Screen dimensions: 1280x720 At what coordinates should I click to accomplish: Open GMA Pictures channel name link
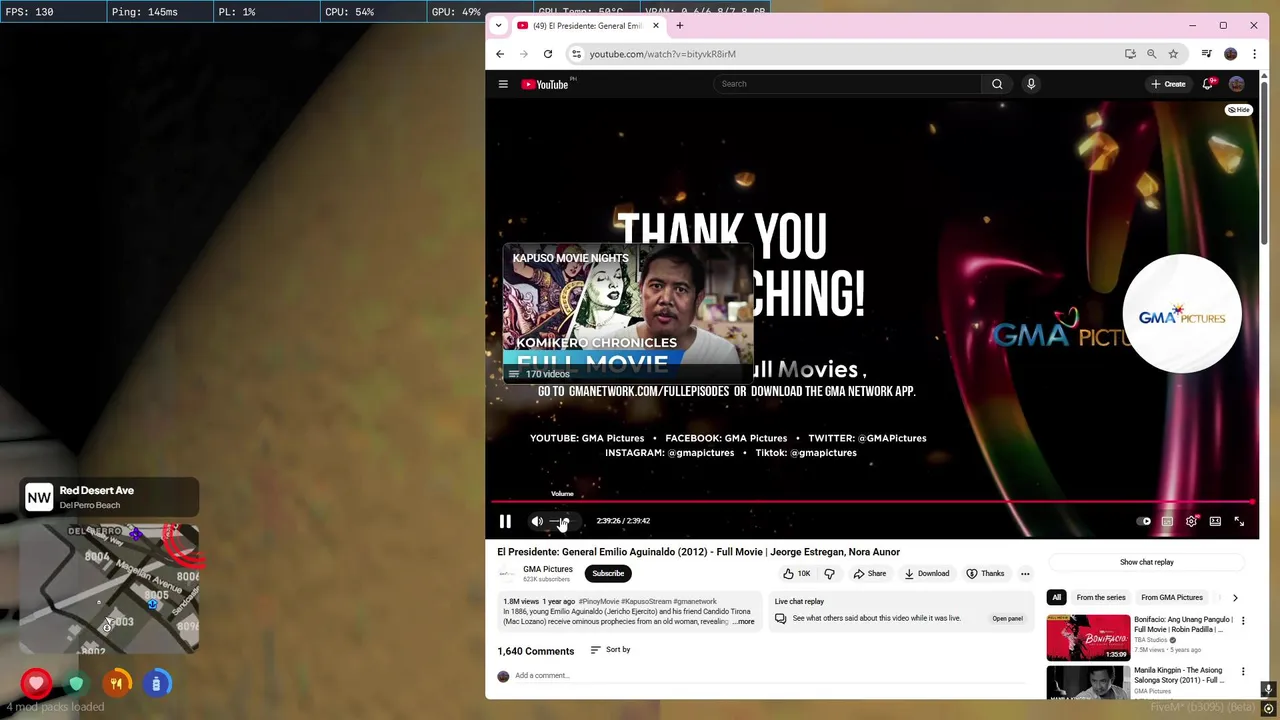[548, 569]
